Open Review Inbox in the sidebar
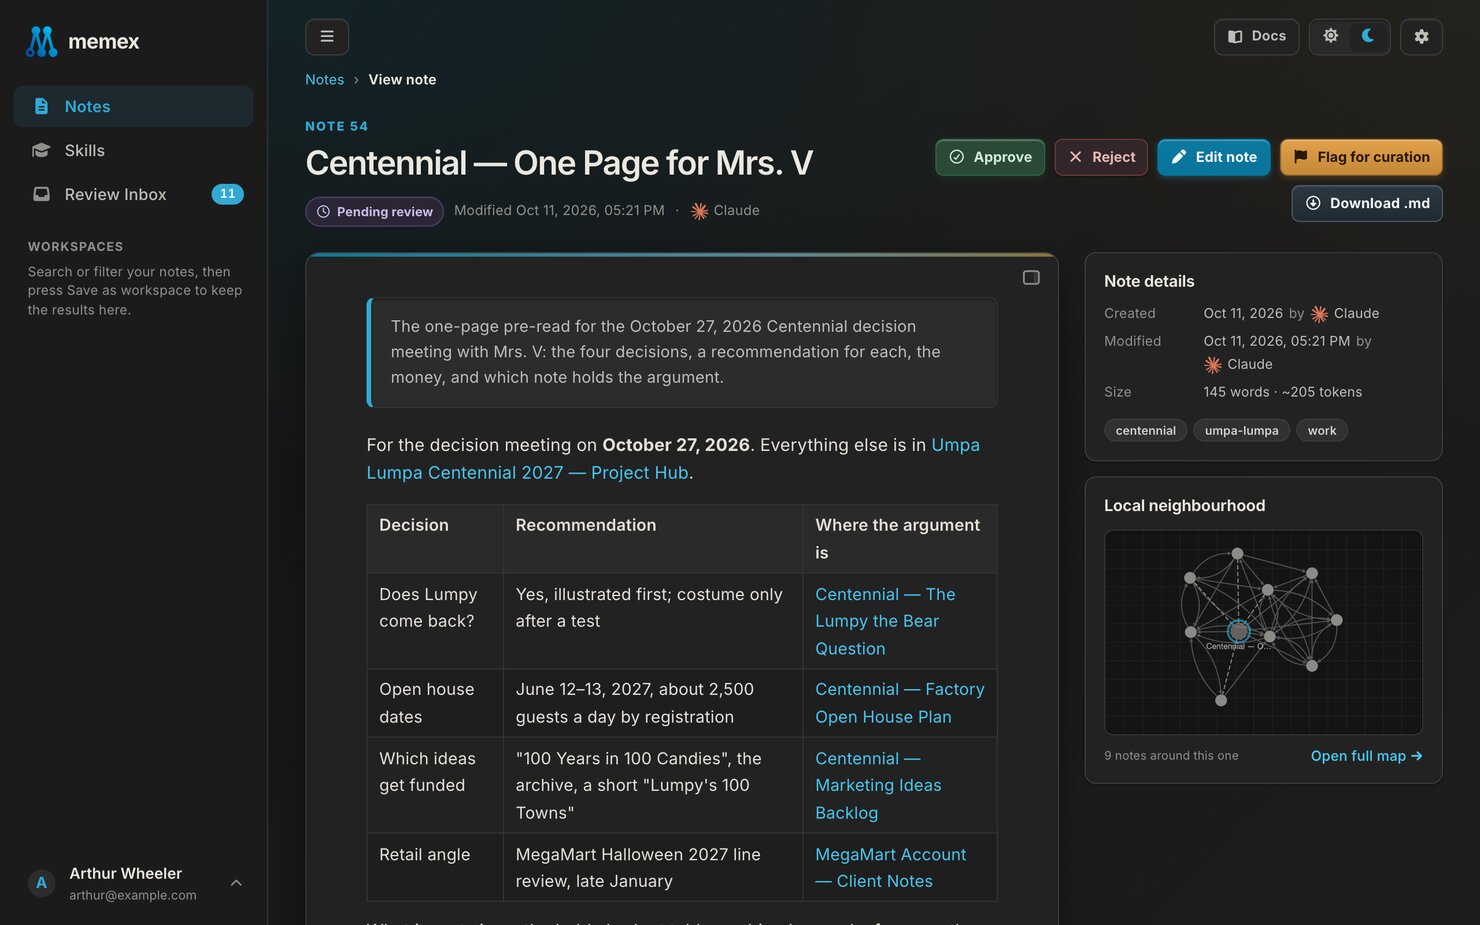Image resolution: width=1480 pixels, height=925 pixels. [x=133, y=194]
